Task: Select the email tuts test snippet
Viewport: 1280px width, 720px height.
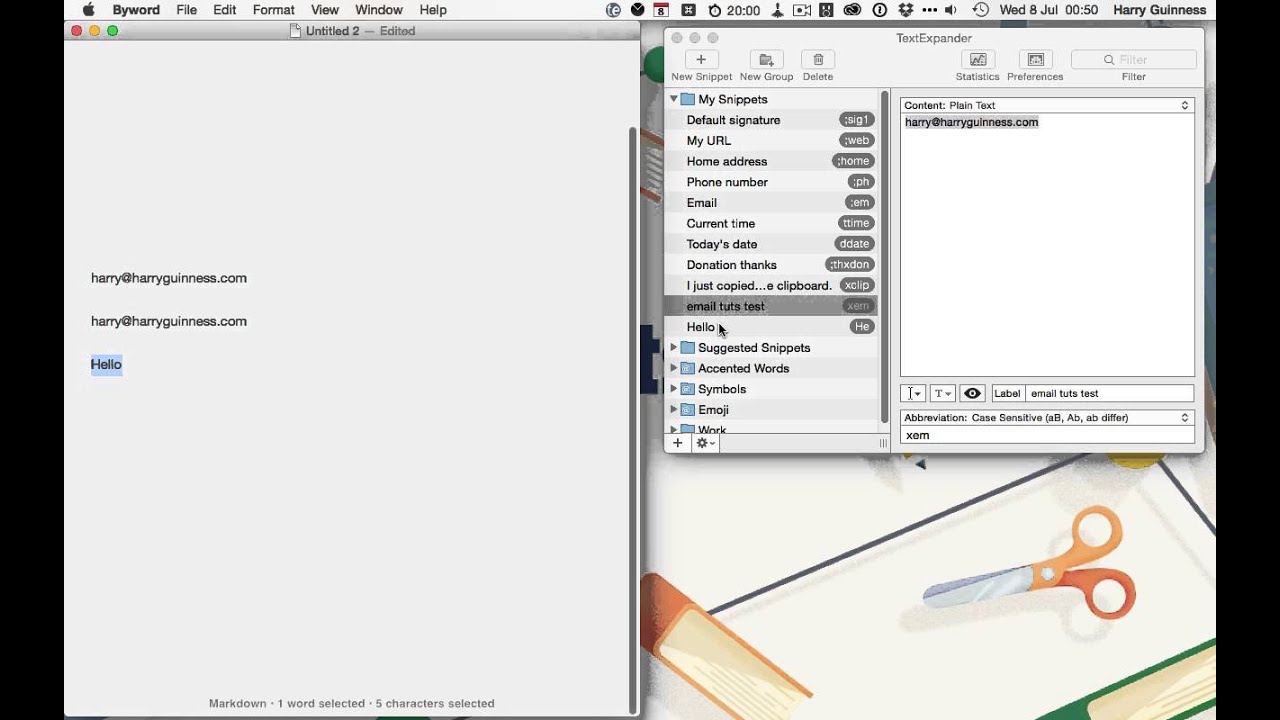Action: click(x=771, y=306)
